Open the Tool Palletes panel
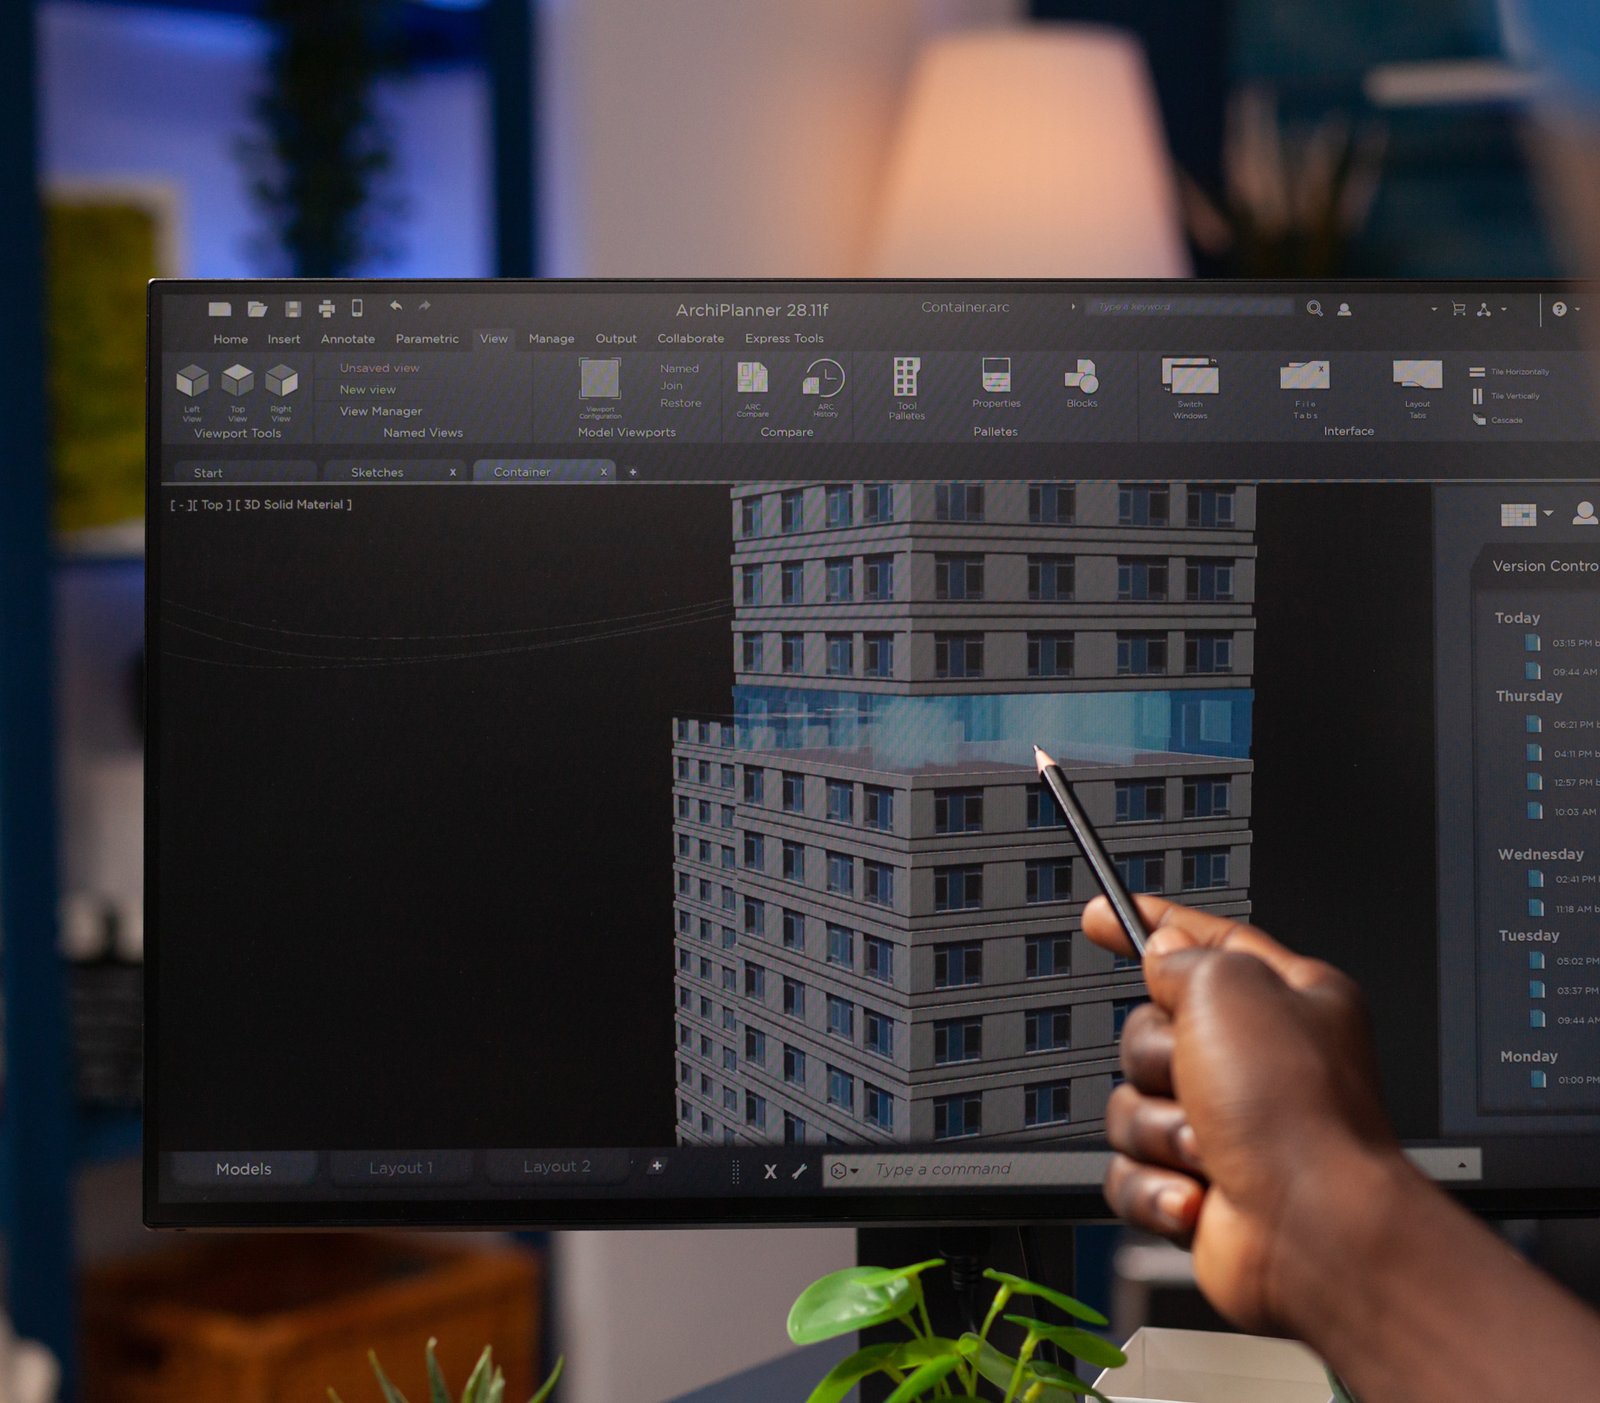The image size is (1600, 1403). (x=906, y=379)
